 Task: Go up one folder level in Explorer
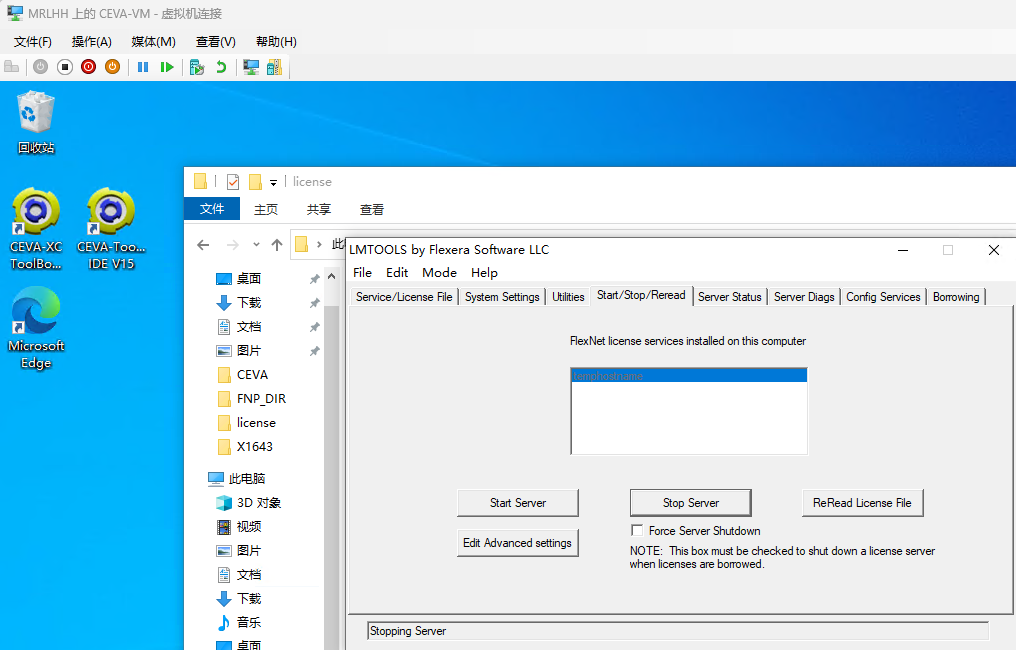pyautogui.click(x=277, y=245)
